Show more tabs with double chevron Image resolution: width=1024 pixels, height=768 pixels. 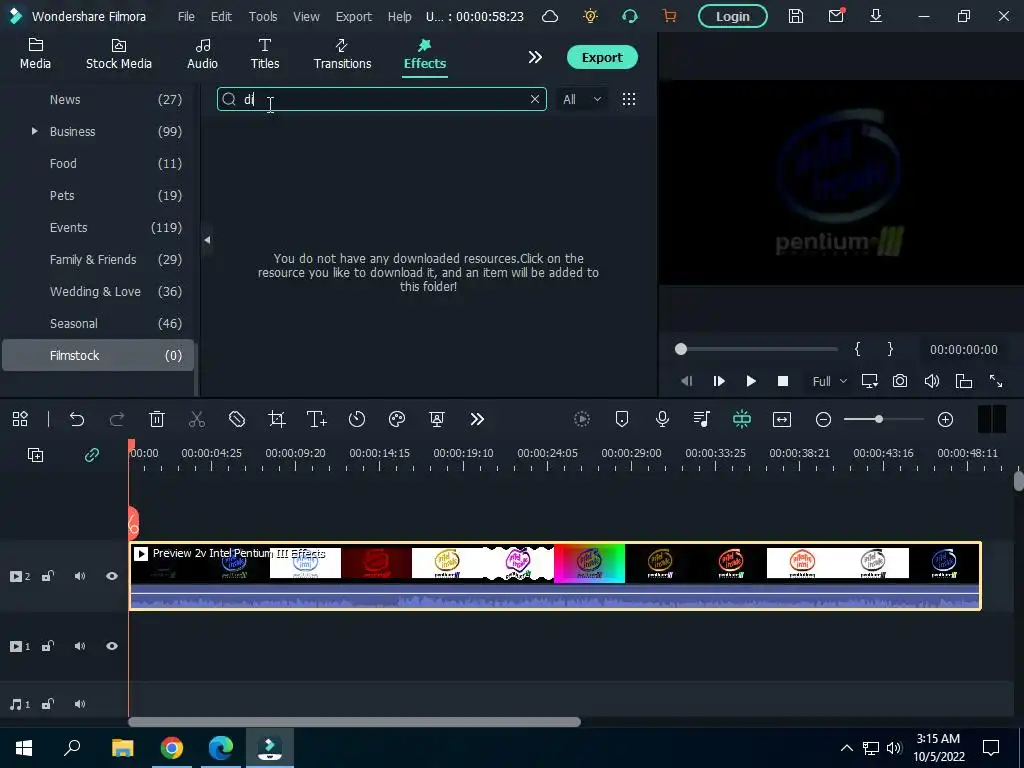[x=535, y=57]
